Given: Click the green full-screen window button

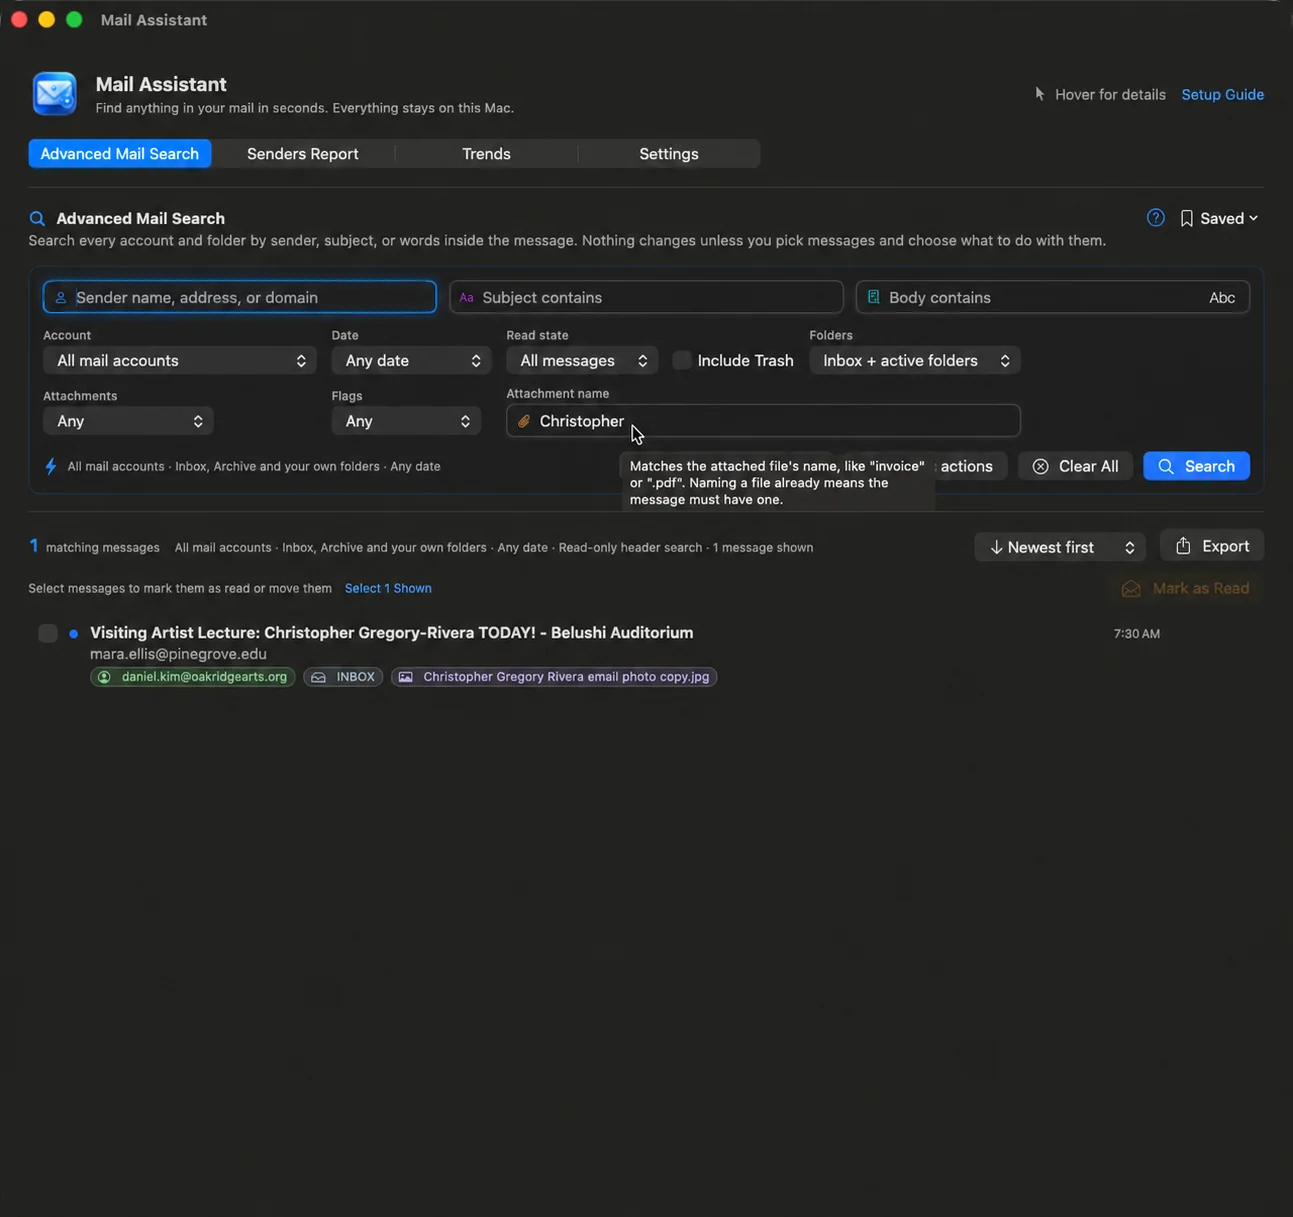Looking at the screenshot, I should (x=74, y=20).
